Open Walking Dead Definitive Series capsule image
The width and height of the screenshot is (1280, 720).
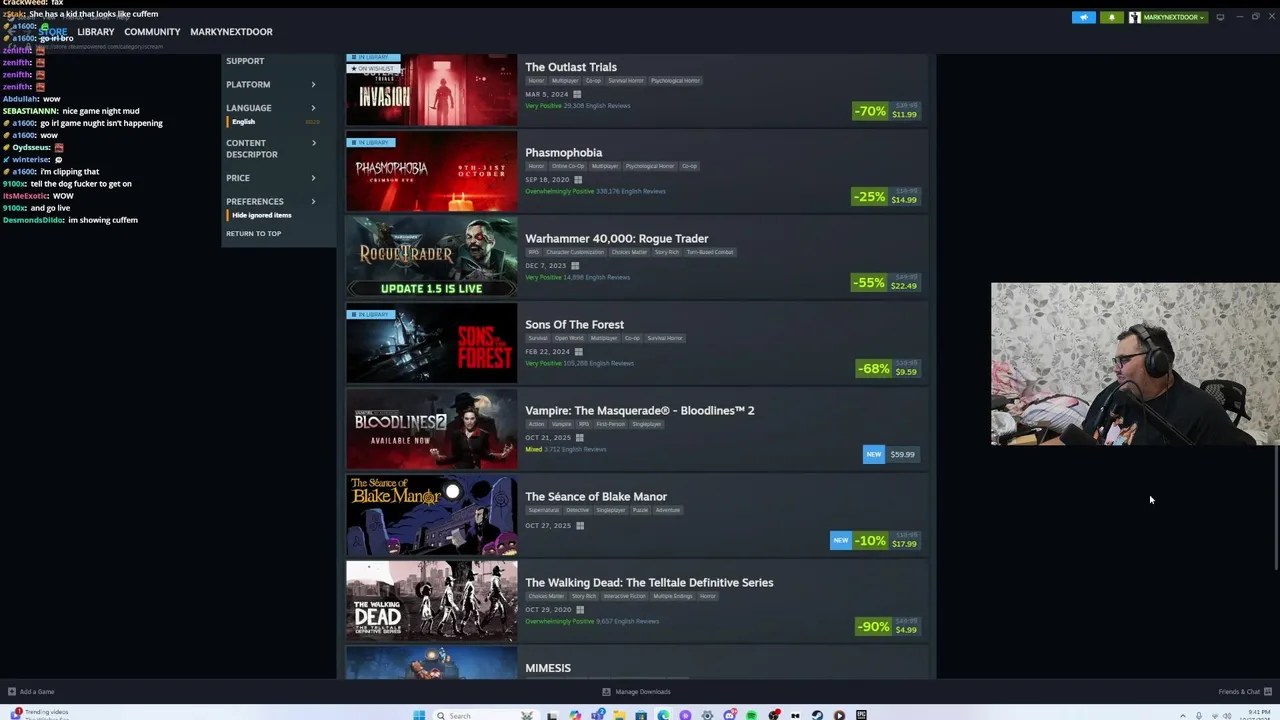click(432, 602)
